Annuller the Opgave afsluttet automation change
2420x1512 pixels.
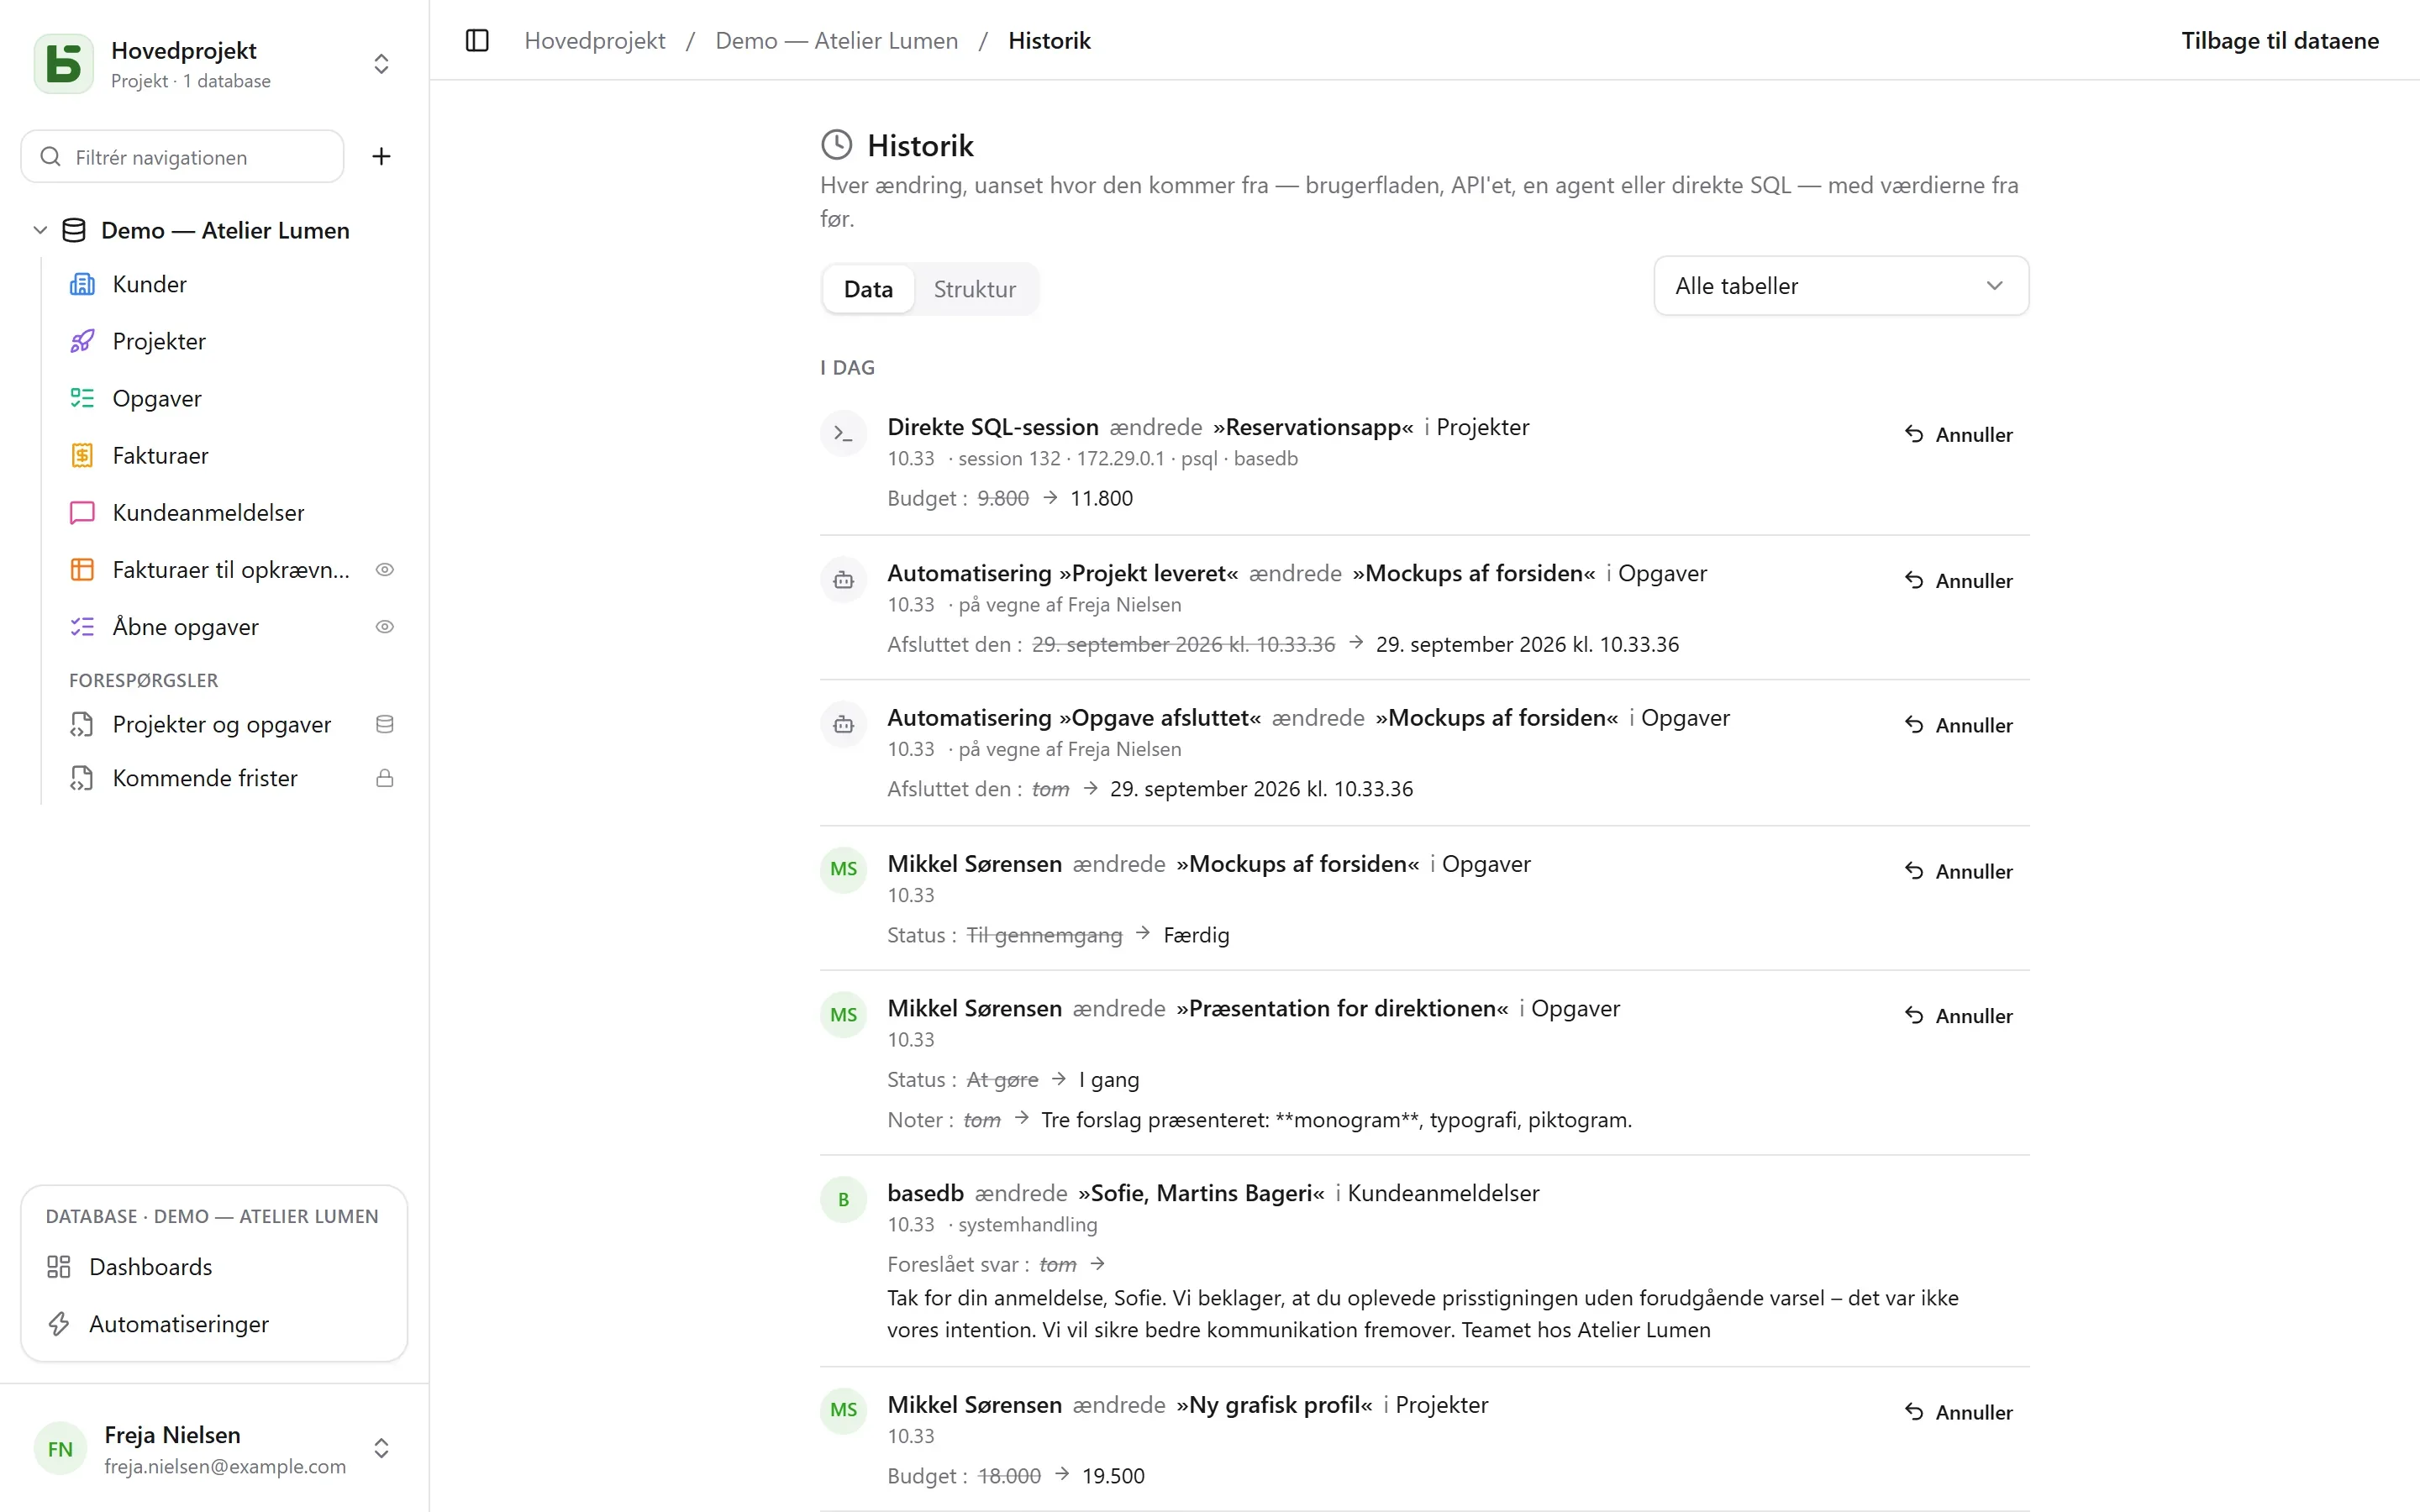(1958, 725)
